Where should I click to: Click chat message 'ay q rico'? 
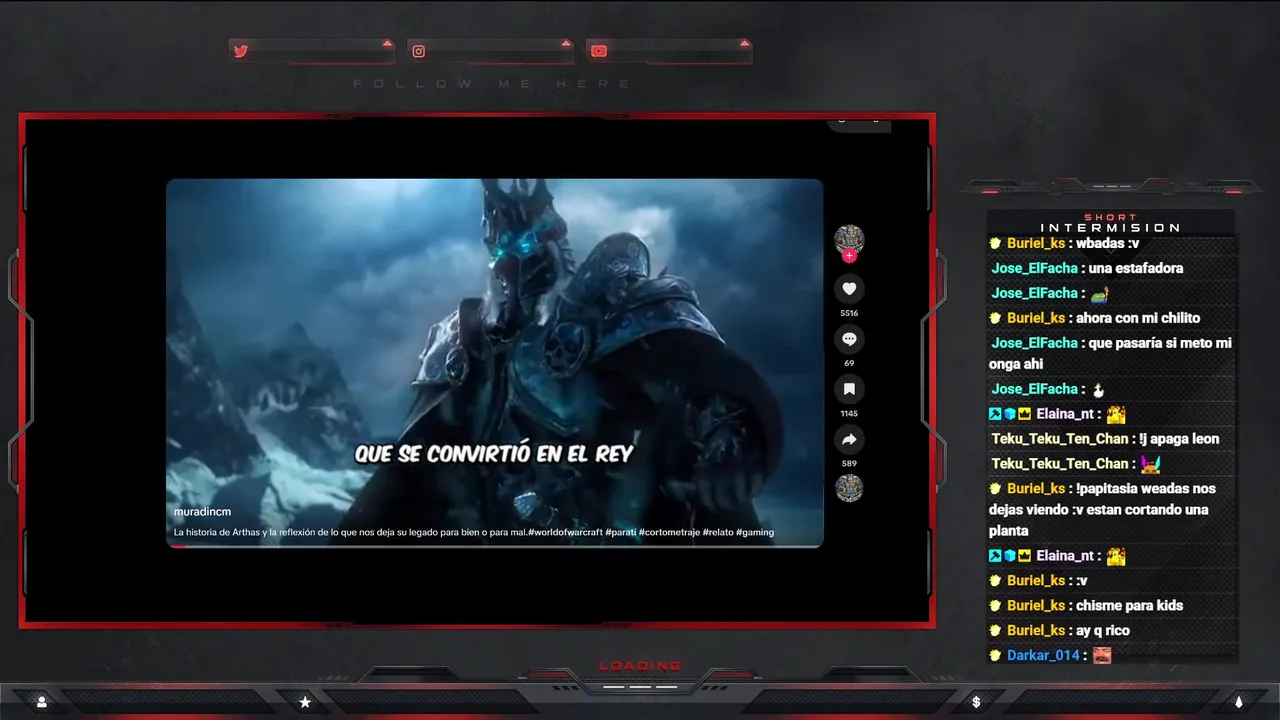coord(1103,630)
